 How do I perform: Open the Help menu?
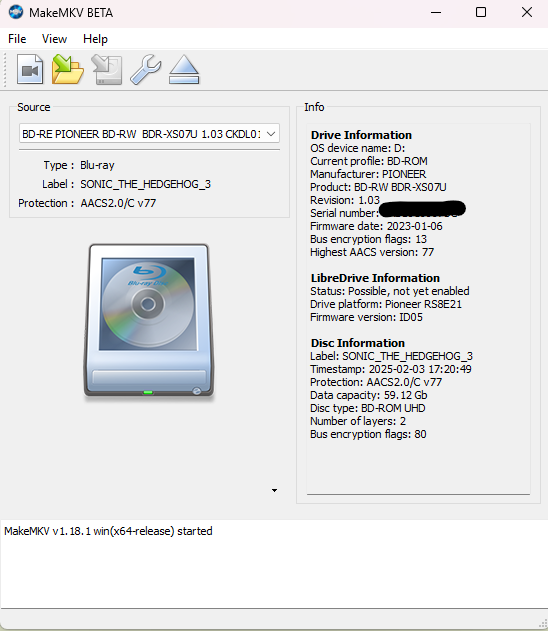pos(95,39)
